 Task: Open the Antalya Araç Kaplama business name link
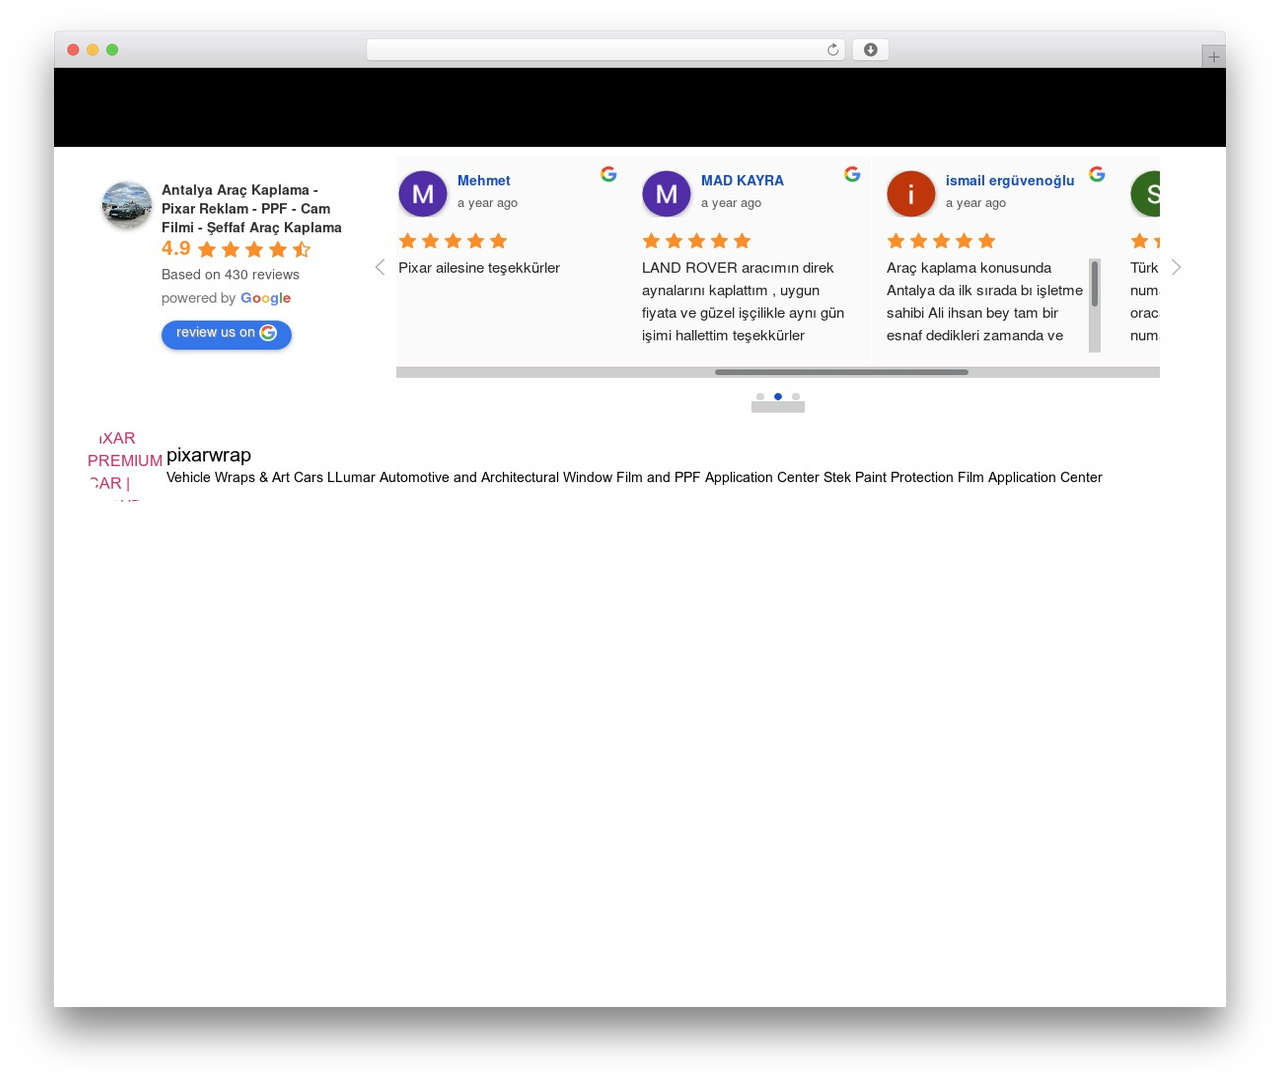(x=252, y=209)
